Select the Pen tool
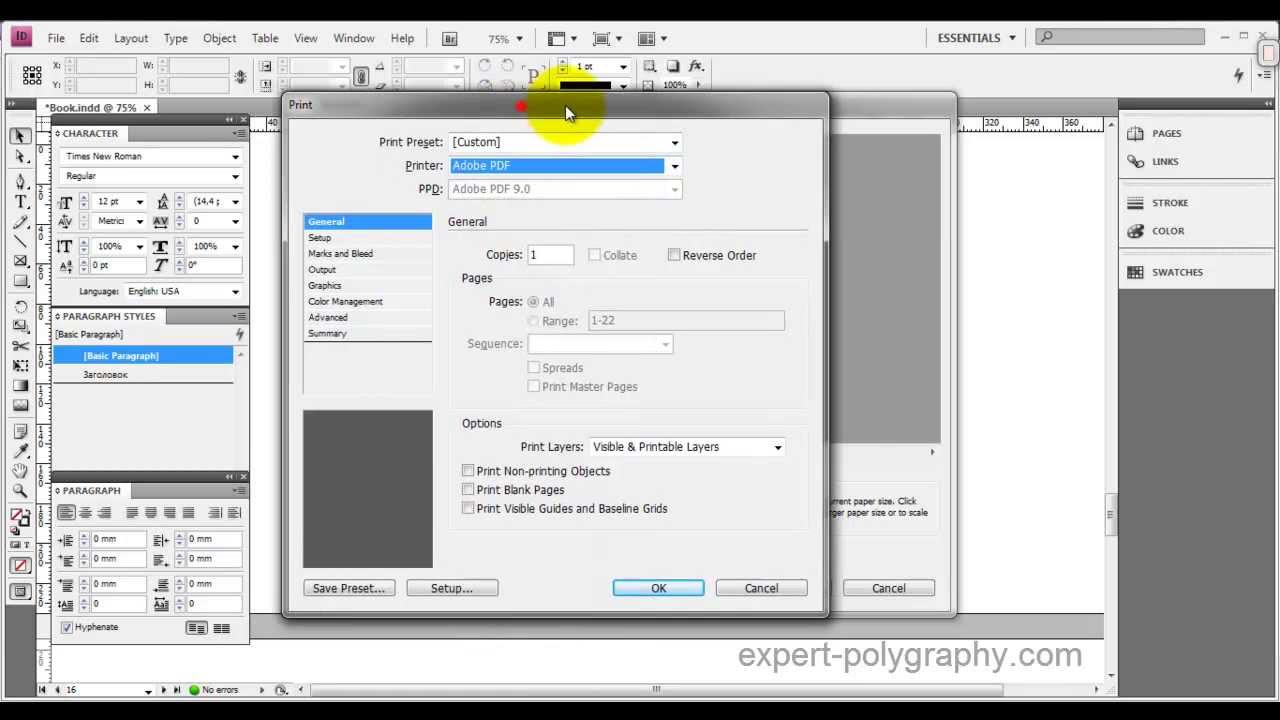Viewport: 1280px width, 720px height. point(20,181)
